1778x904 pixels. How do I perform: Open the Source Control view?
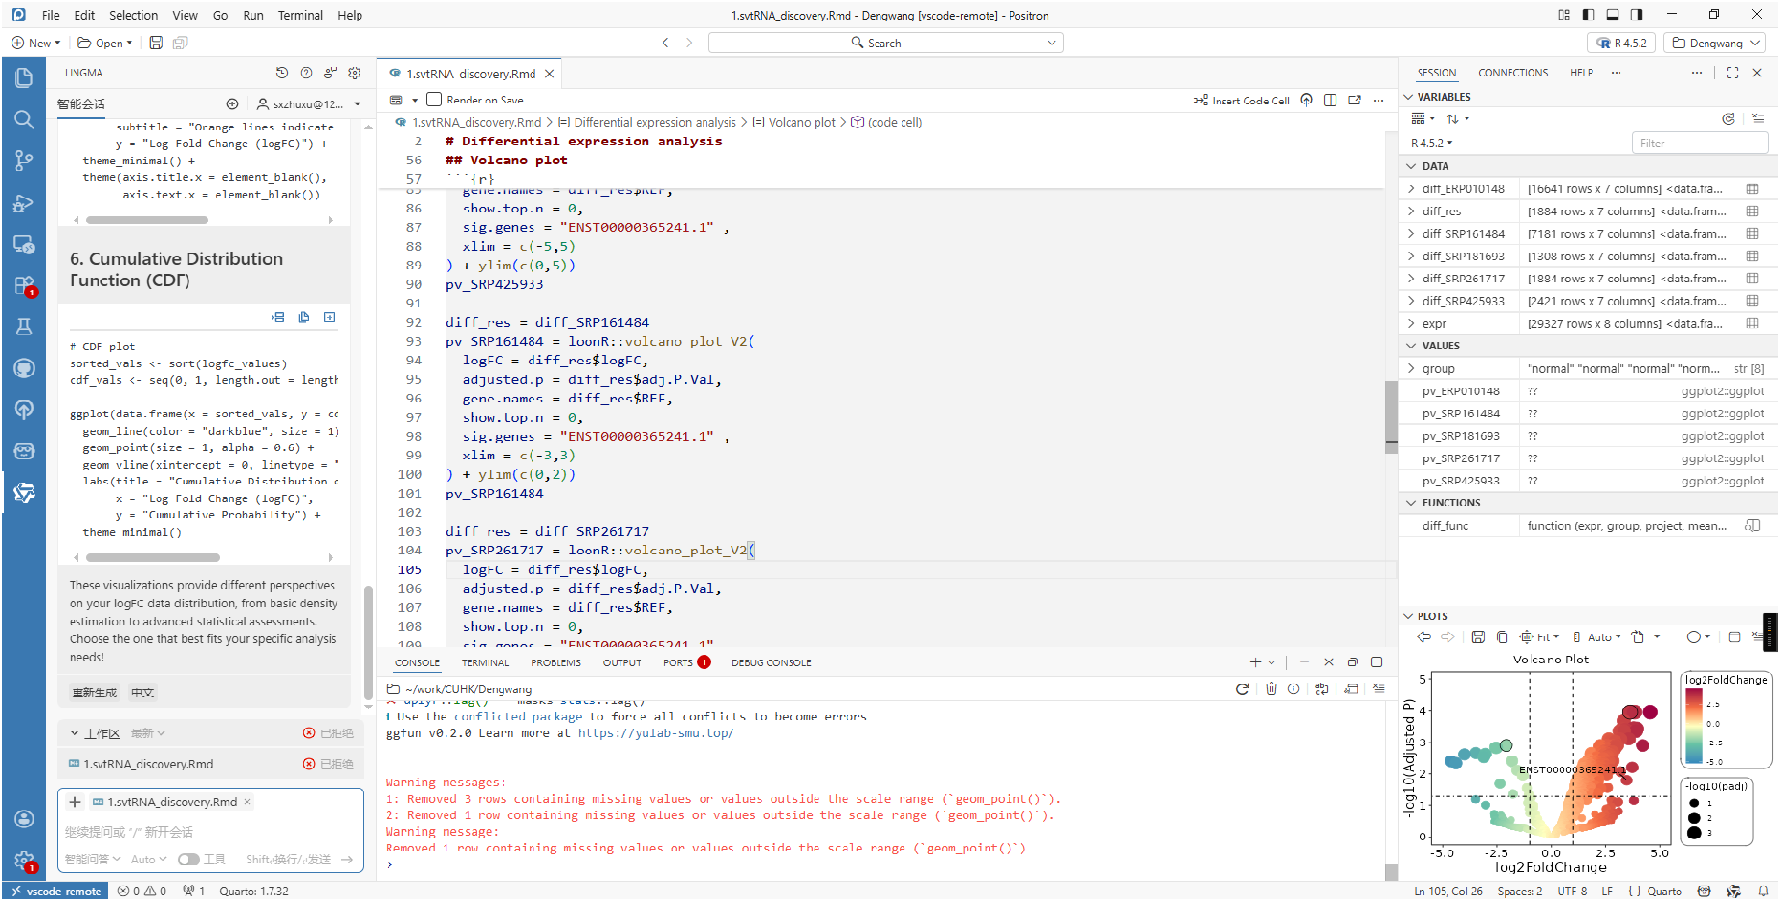click(x=24, y=160)
